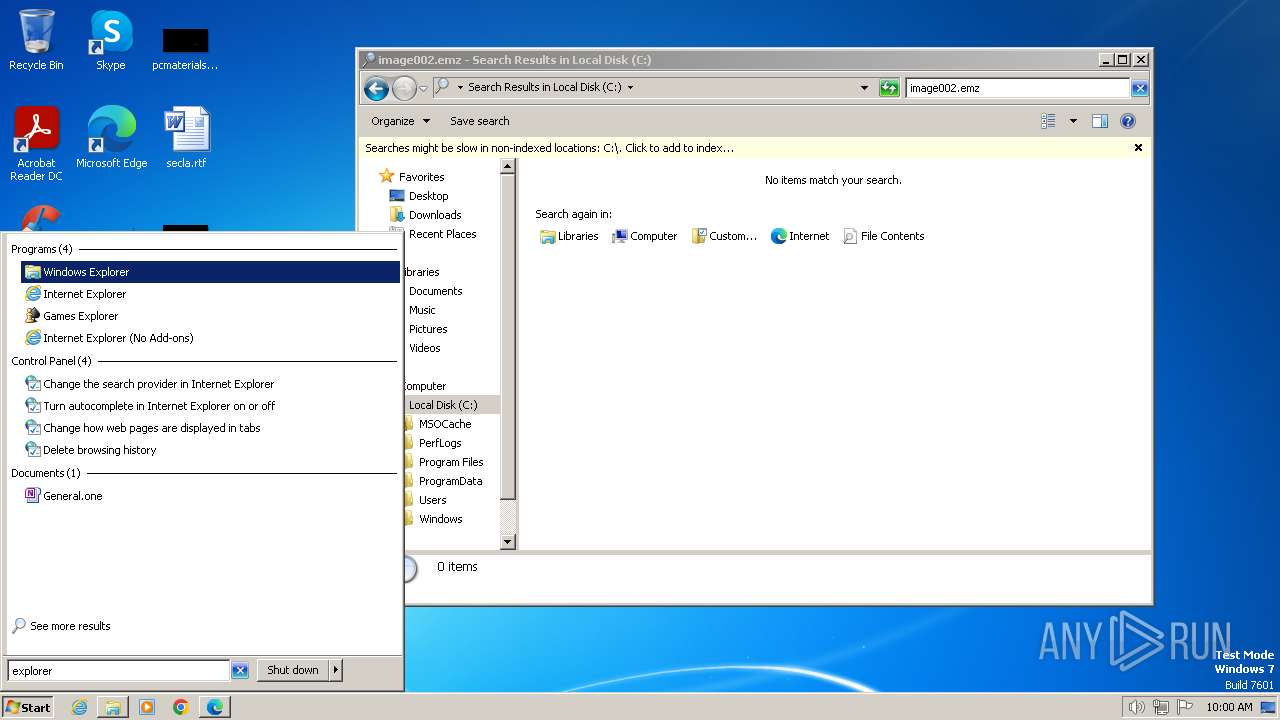Go forward in Explorer search window

(404, 88)
